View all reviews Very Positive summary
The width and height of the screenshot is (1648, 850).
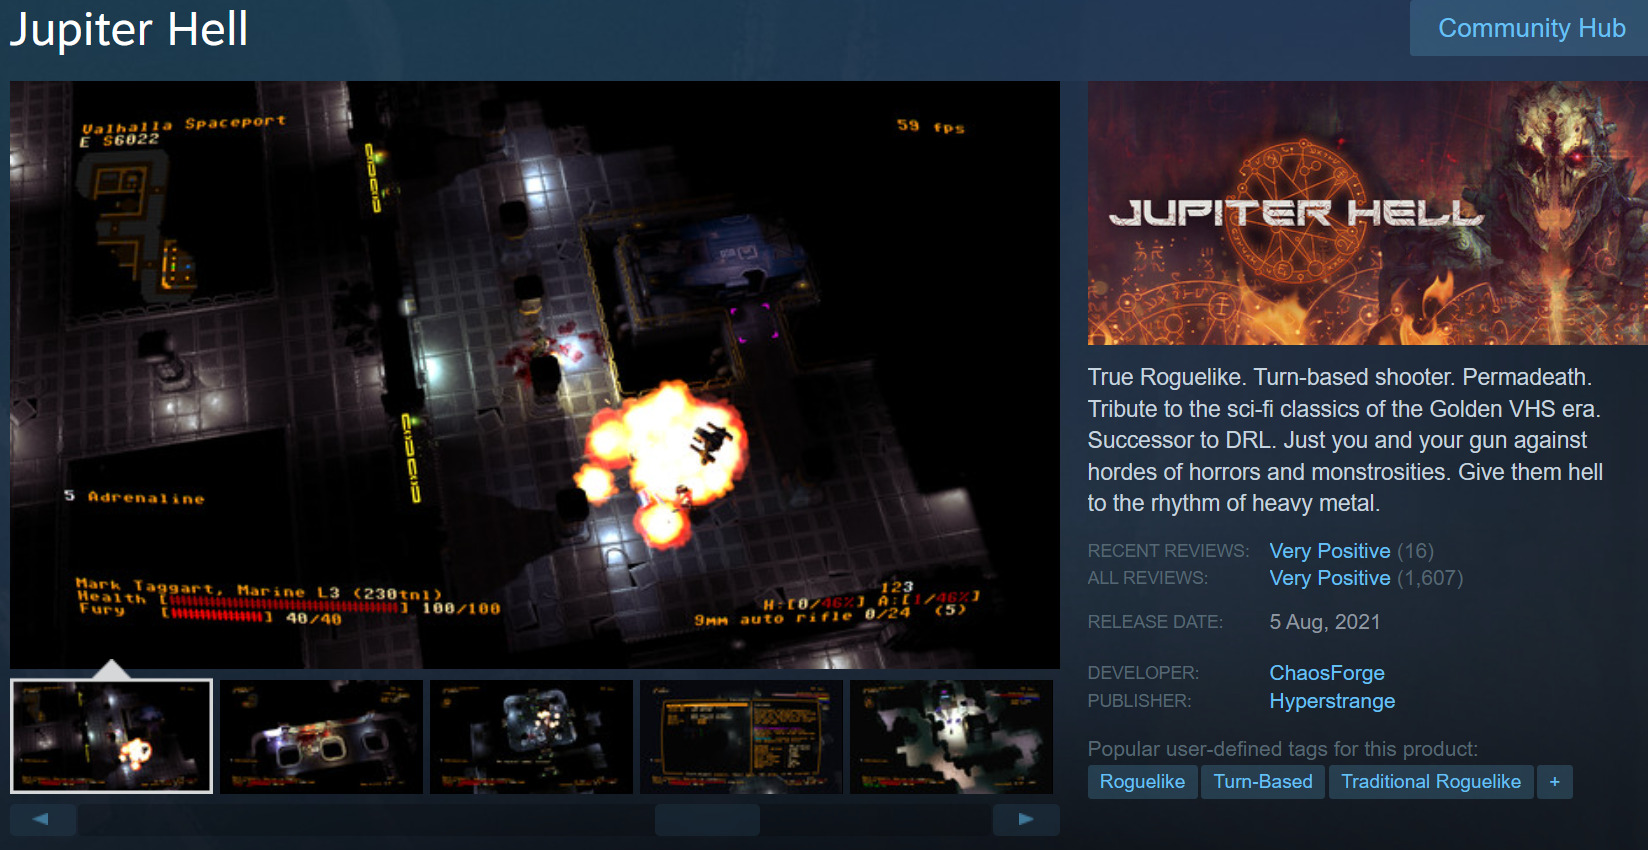[1329, 578]
